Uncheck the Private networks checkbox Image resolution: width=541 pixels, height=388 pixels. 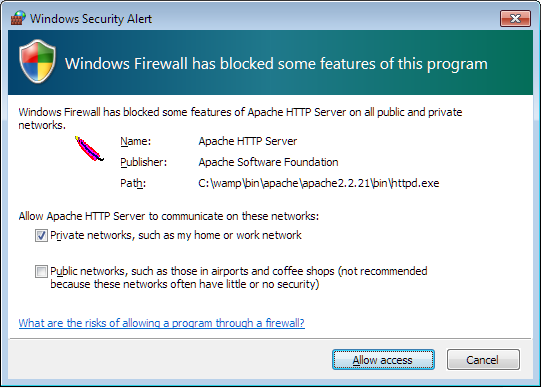pyautogui.click(x=41, y=236)
